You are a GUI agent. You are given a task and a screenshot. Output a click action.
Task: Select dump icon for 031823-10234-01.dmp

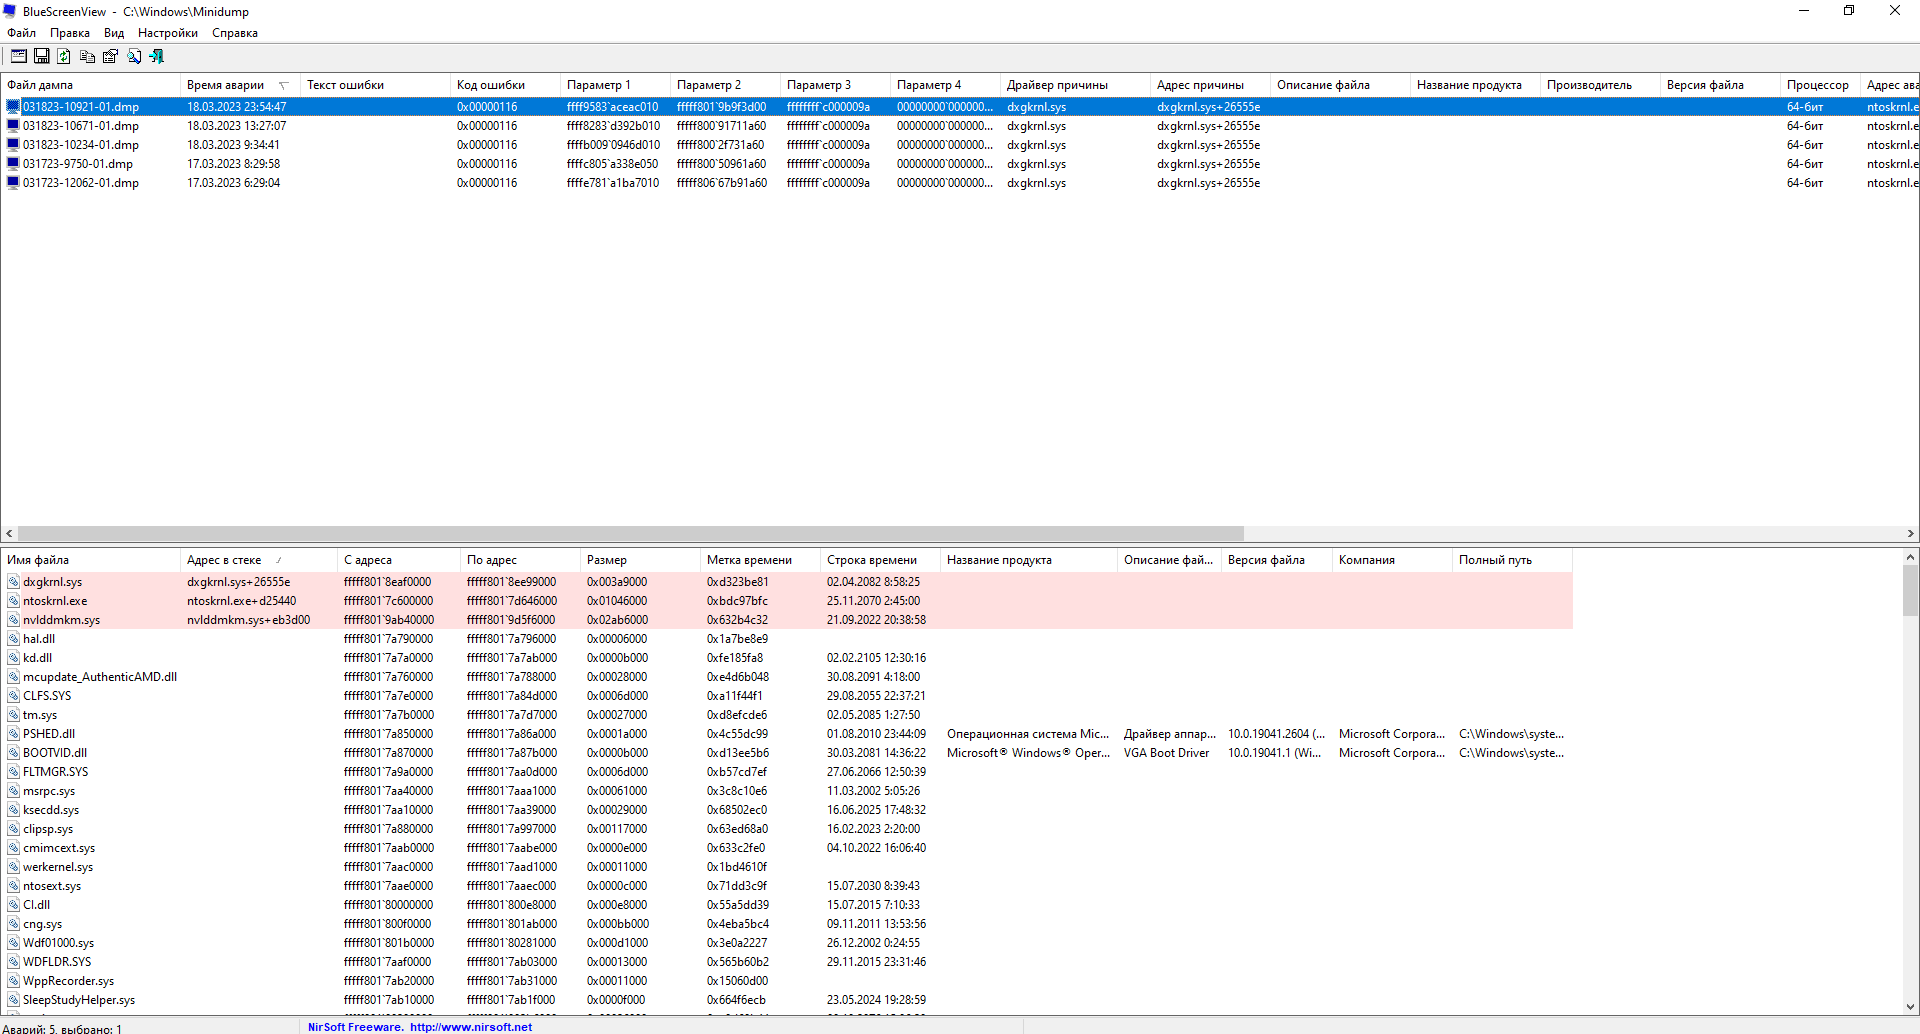13,145
